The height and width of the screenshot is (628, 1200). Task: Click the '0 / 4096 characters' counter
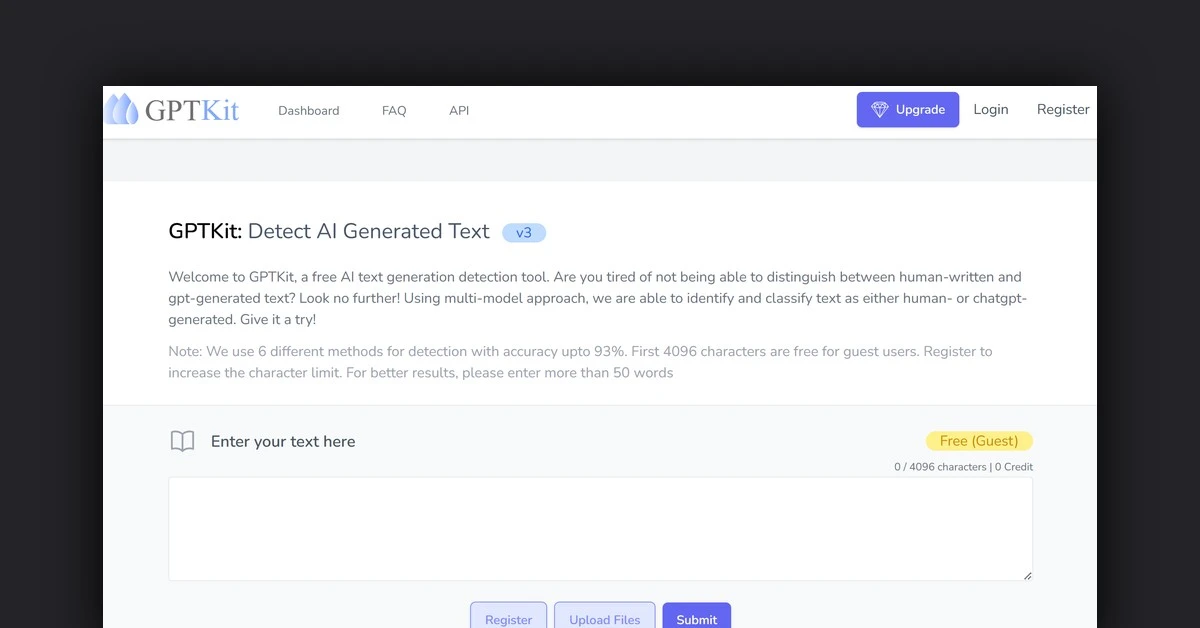[940, 466]
